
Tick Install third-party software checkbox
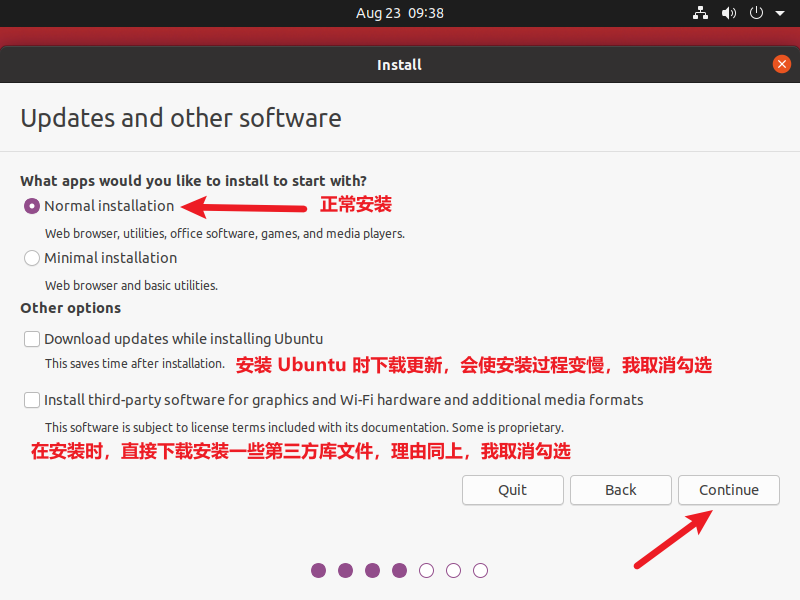32,400
